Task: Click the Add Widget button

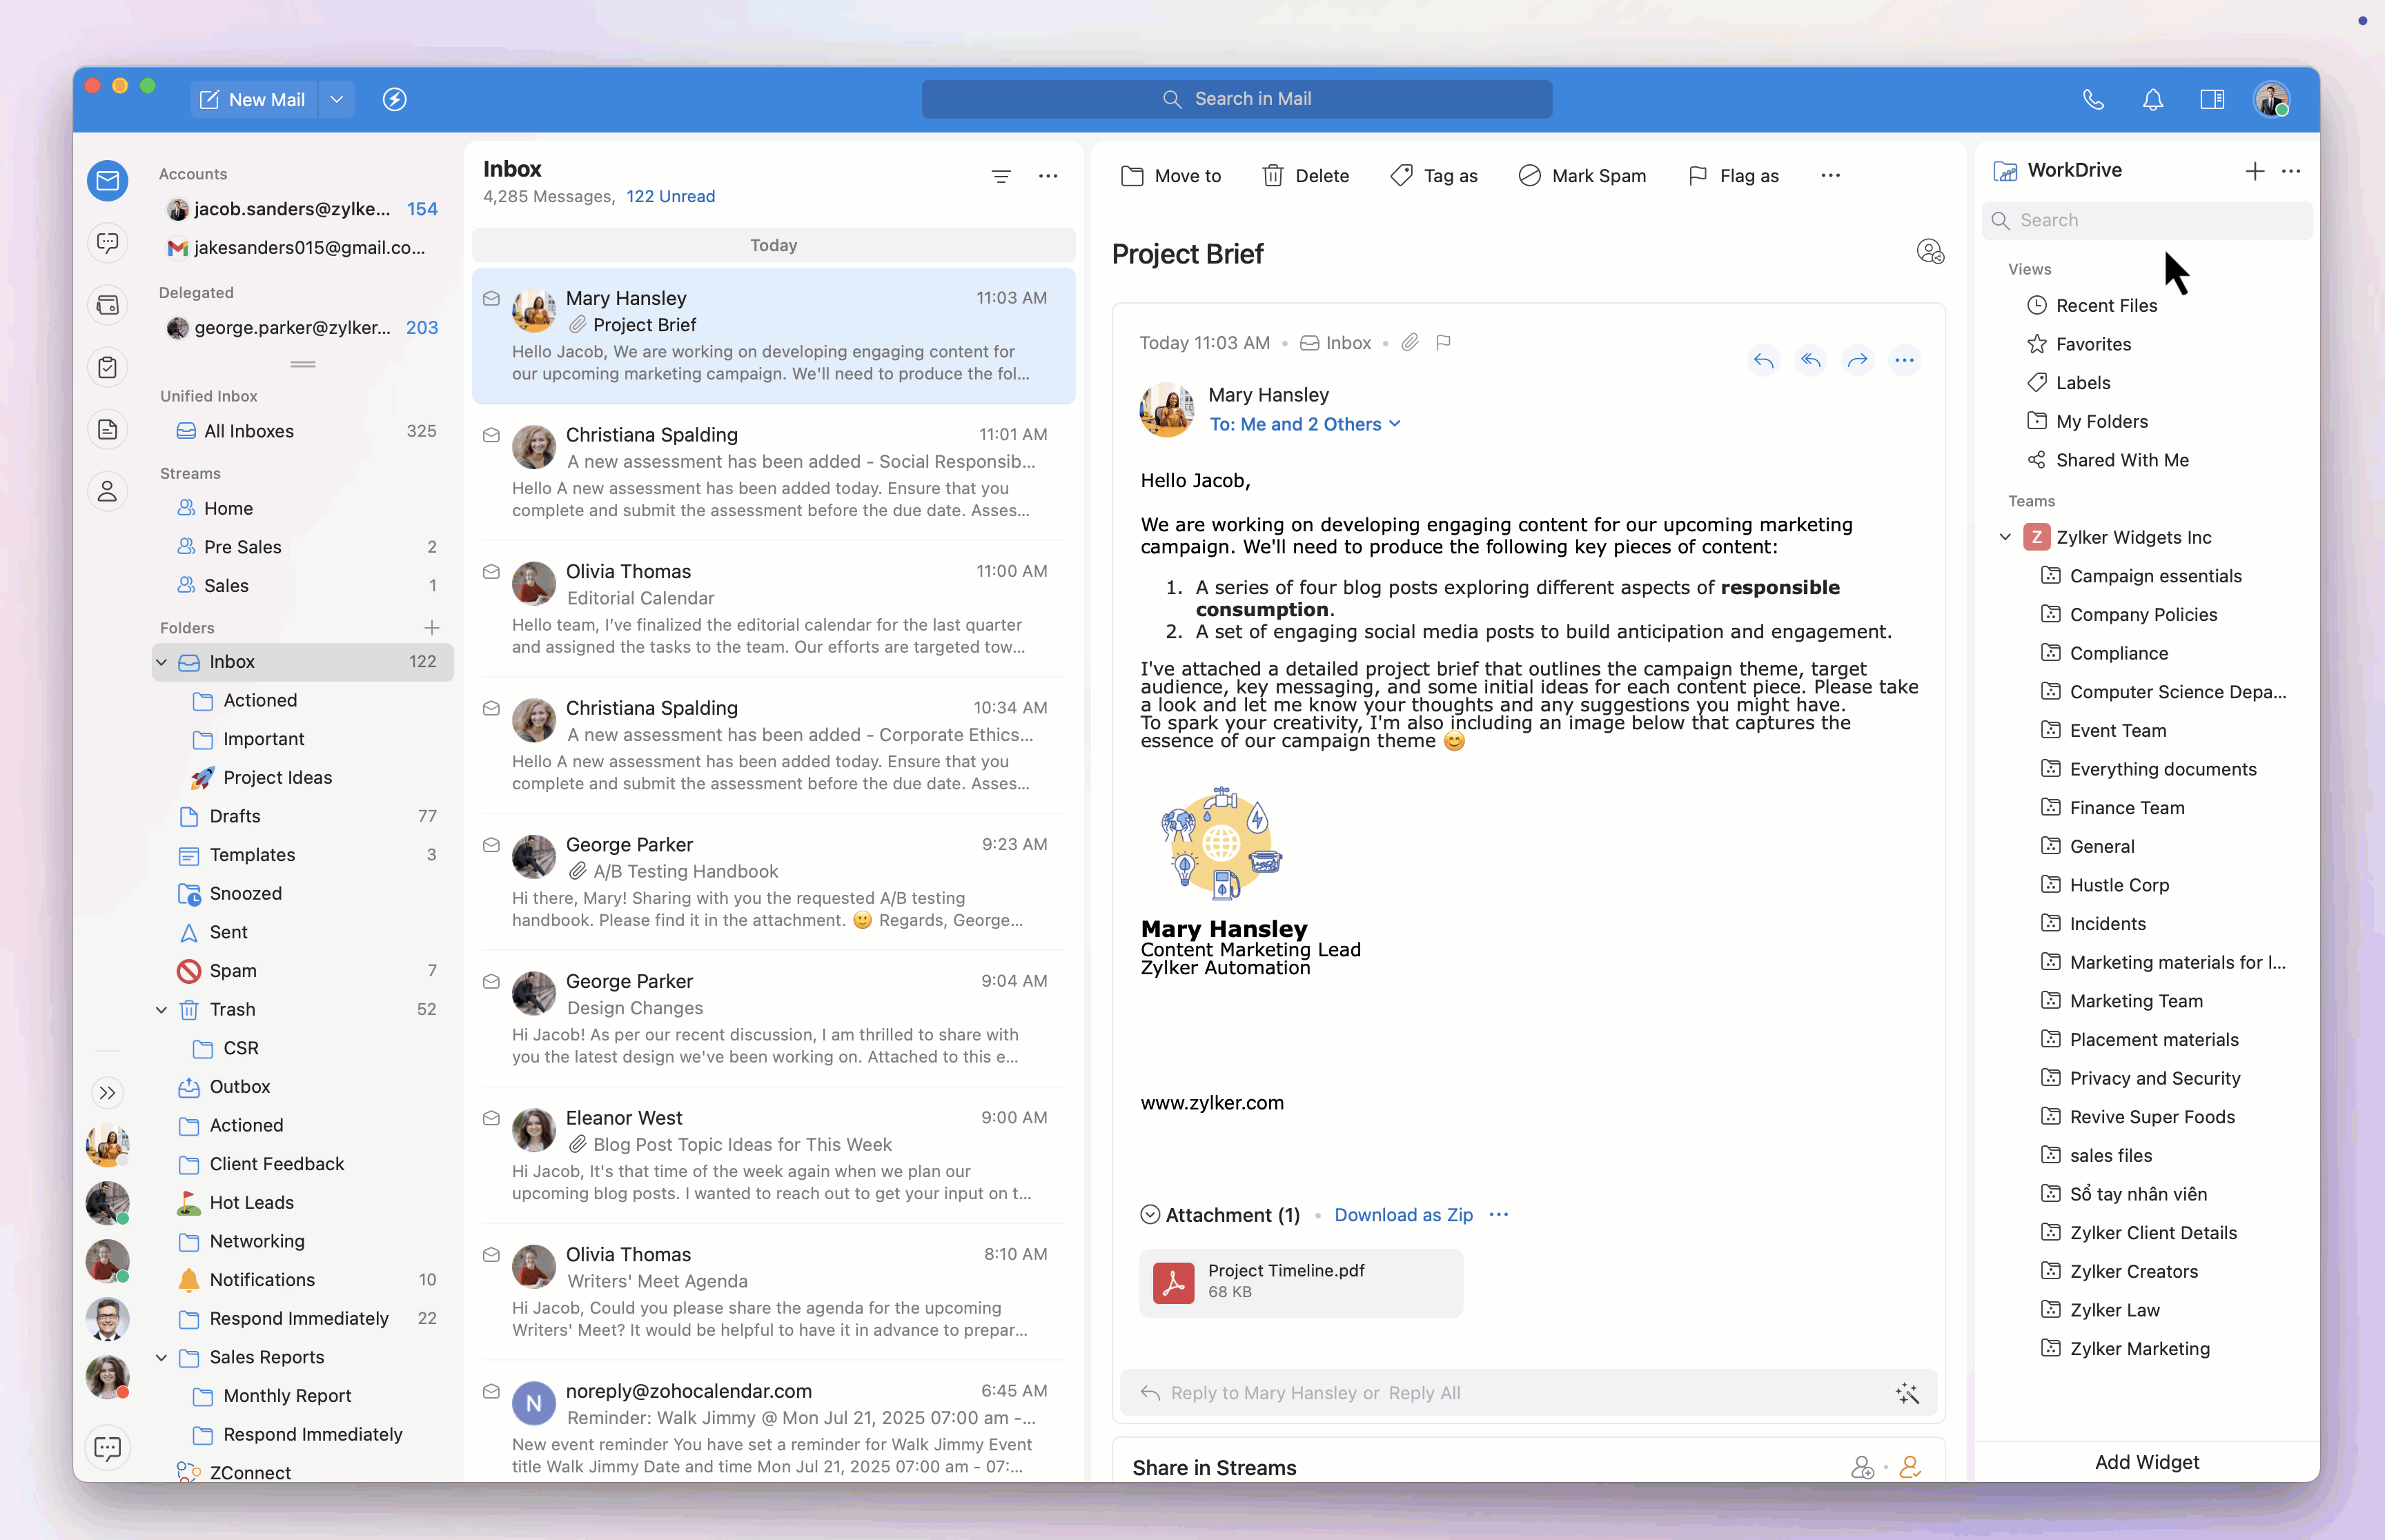Action: click(2146, 1461)
